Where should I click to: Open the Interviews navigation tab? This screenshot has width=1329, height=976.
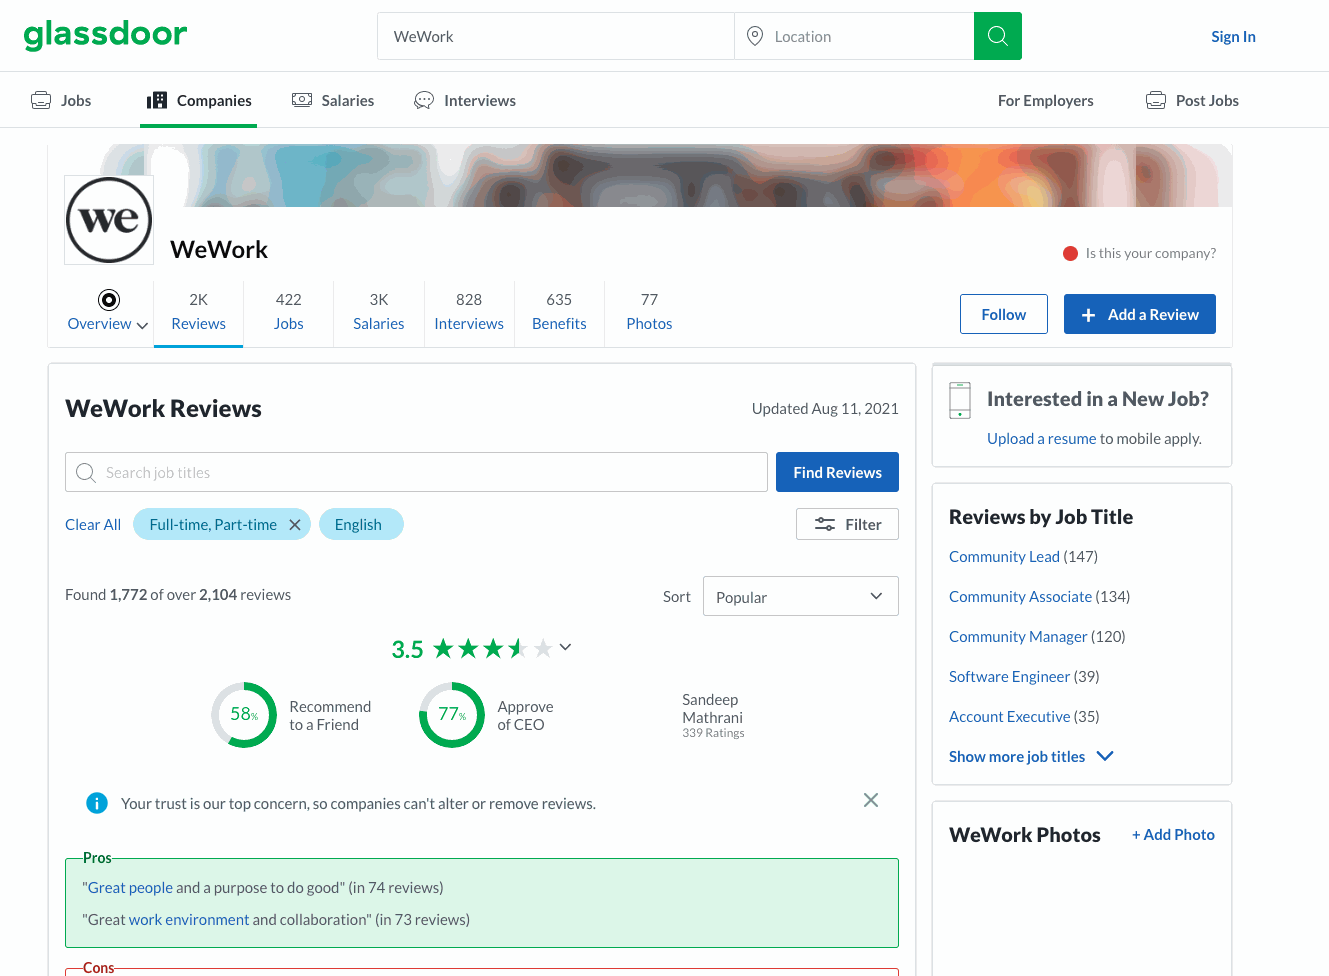(x=465, y=100)
